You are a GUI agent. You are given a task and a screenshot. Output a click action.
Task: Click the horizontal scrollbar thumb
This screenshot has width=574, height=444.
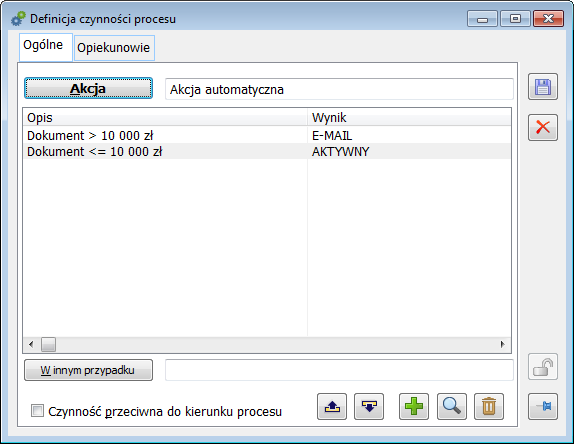pyautogui.click(x=48, y=344)
